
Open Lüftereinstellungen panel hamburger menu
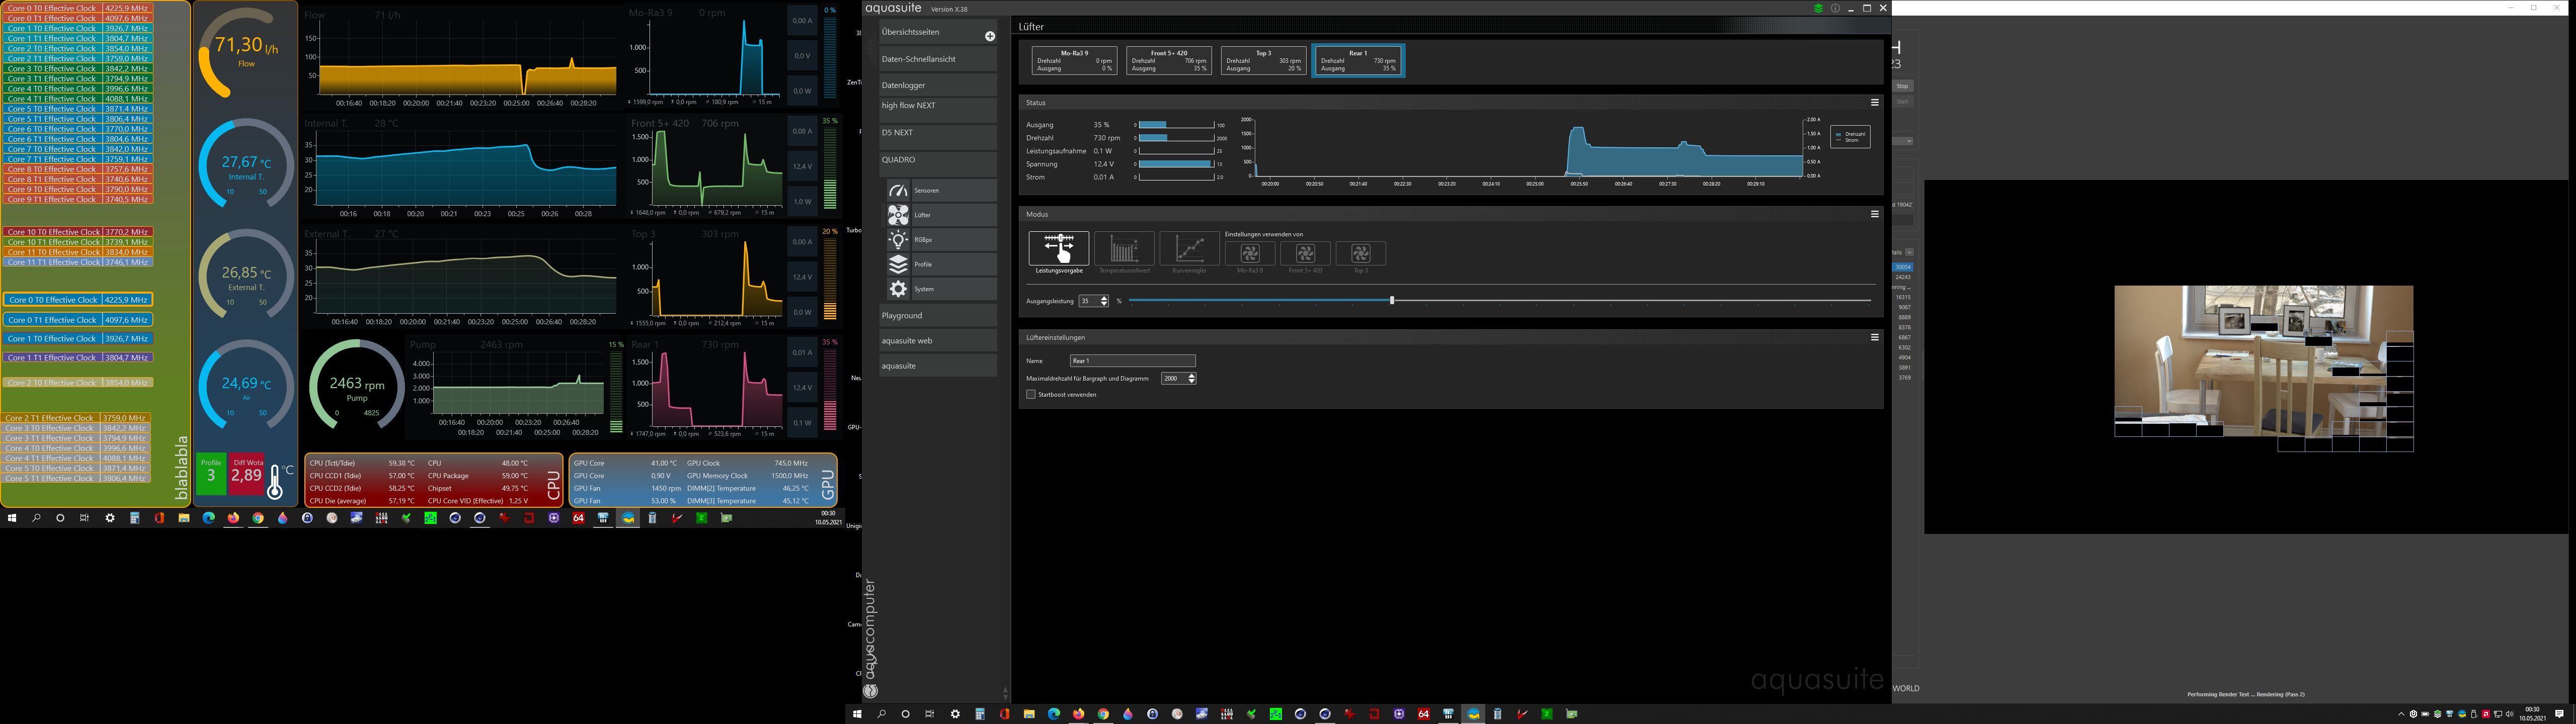1875,337
